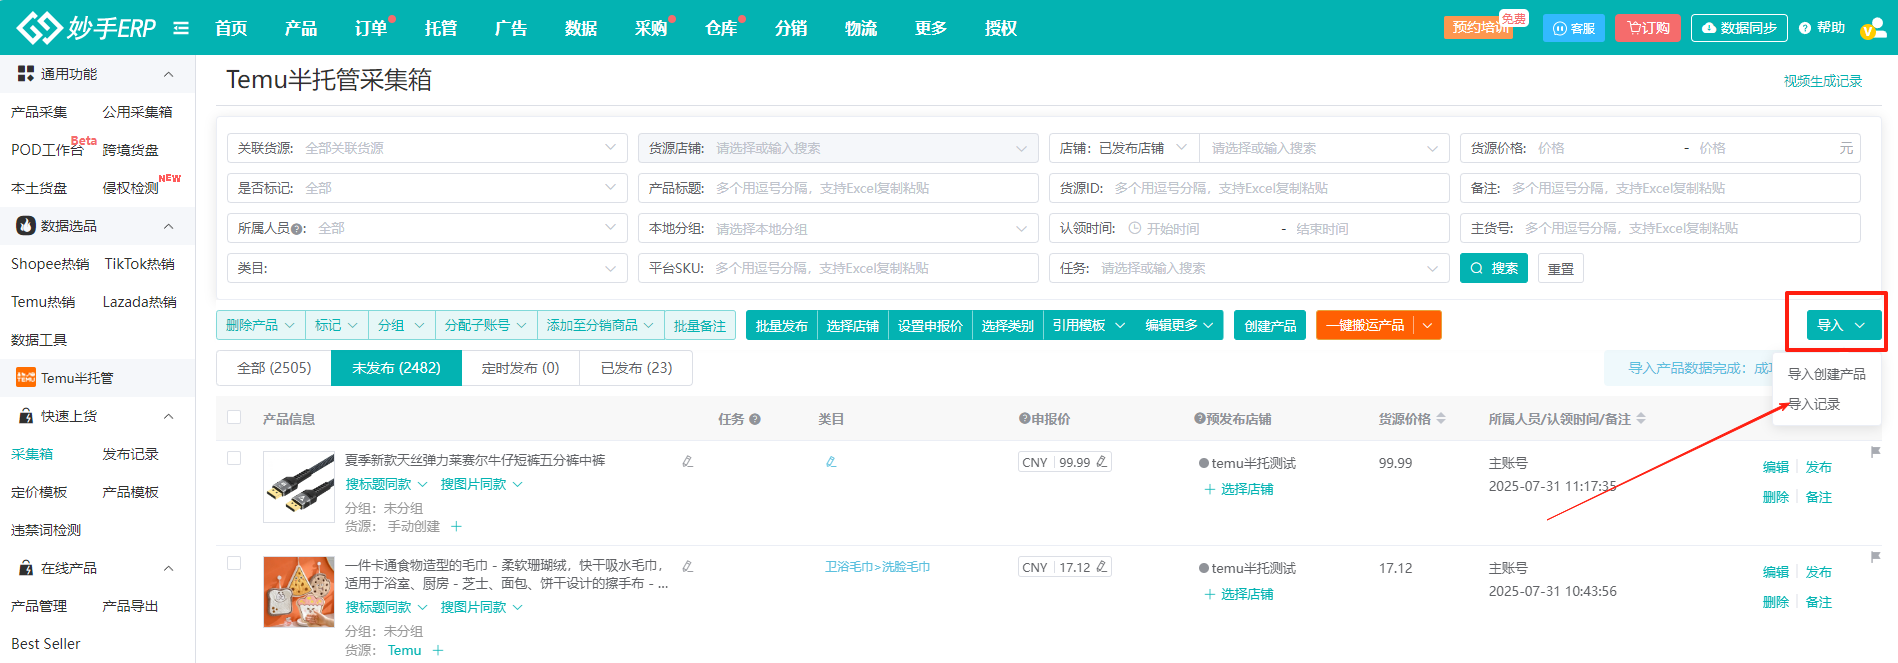This screenshot has width=1898, height=663.
Task: Click the edit pencil beside 夏季新款 title
Action: point(687,461)
